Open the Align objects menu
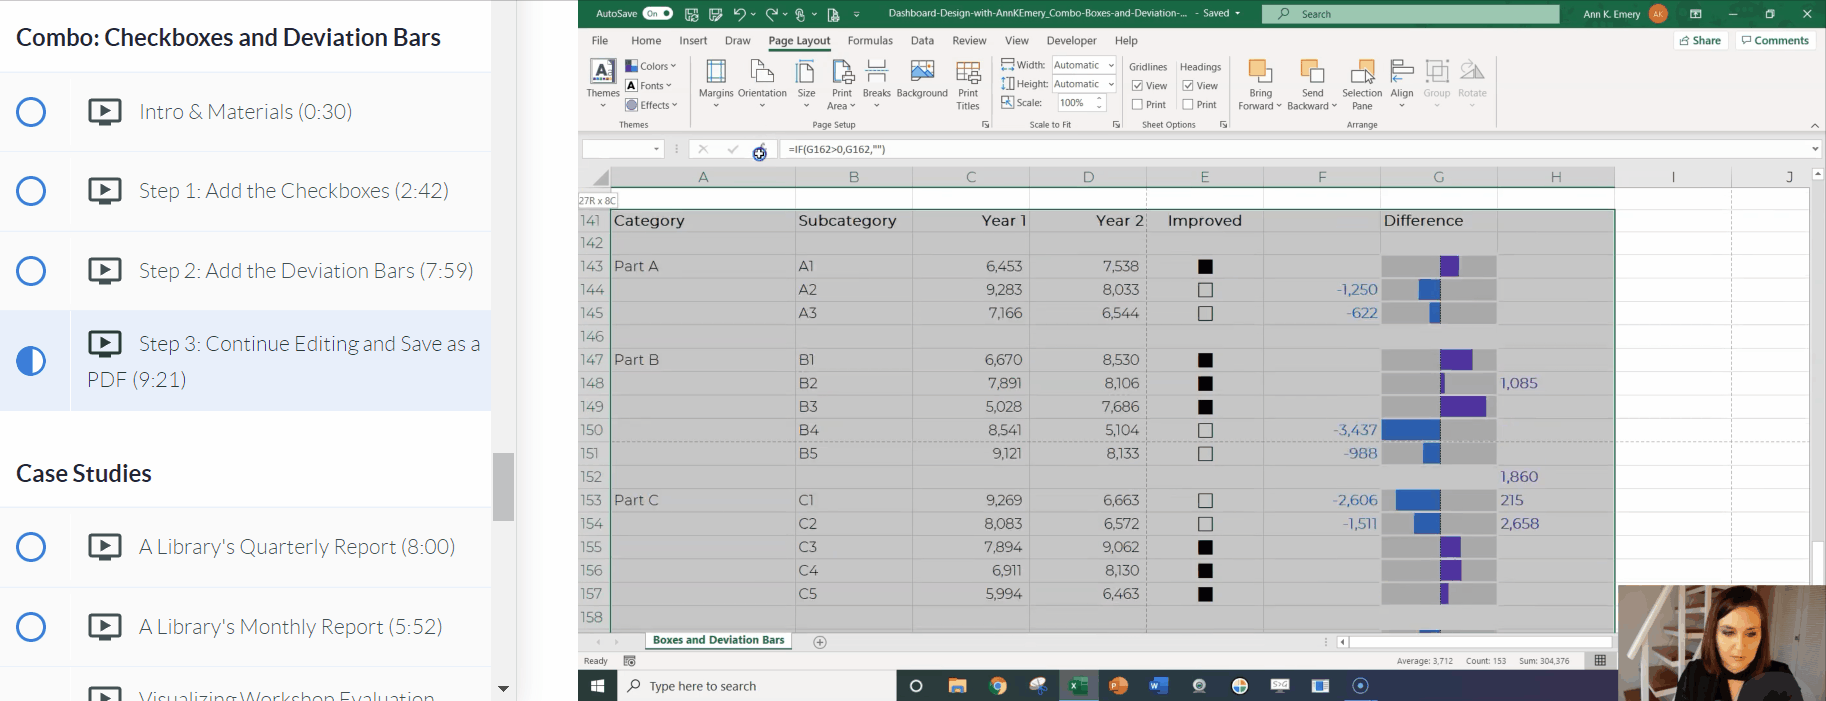 1402,84
